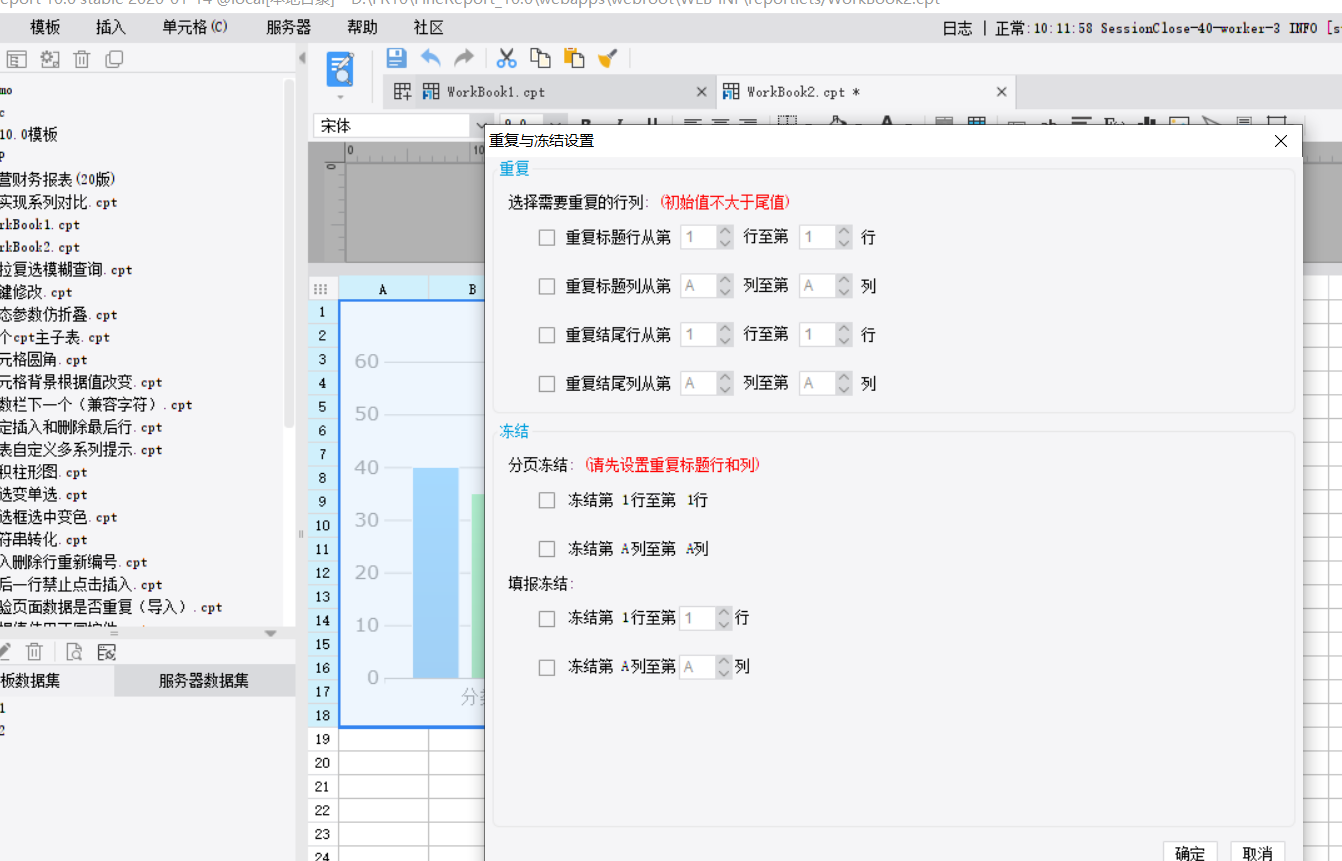Toggle 填报冻结 rows checkbox
The image size is (1342, 861).
click(547, 619)
